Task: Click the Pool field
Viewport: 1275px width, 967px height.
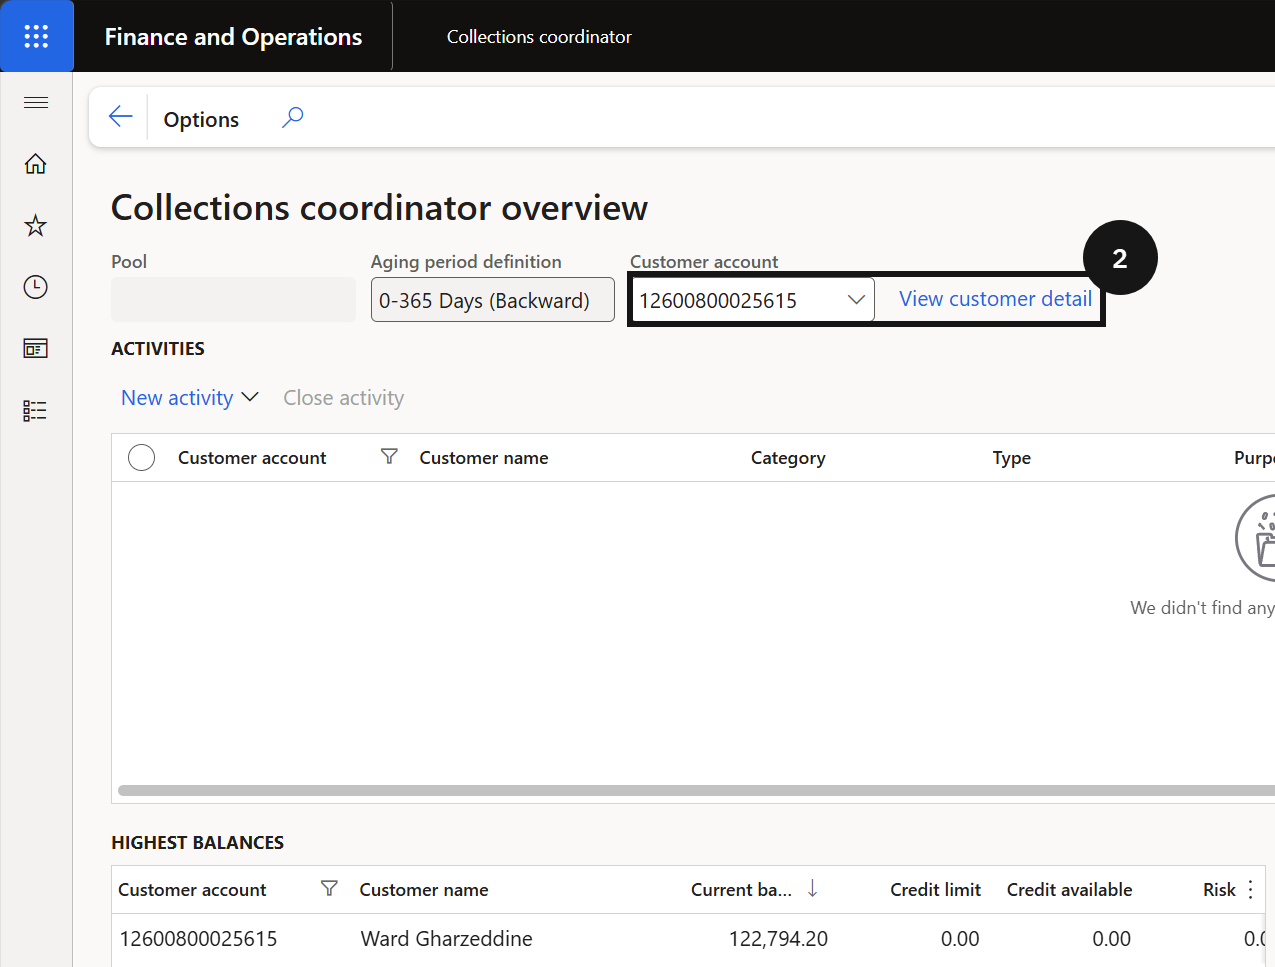Action: click(233, 300)
